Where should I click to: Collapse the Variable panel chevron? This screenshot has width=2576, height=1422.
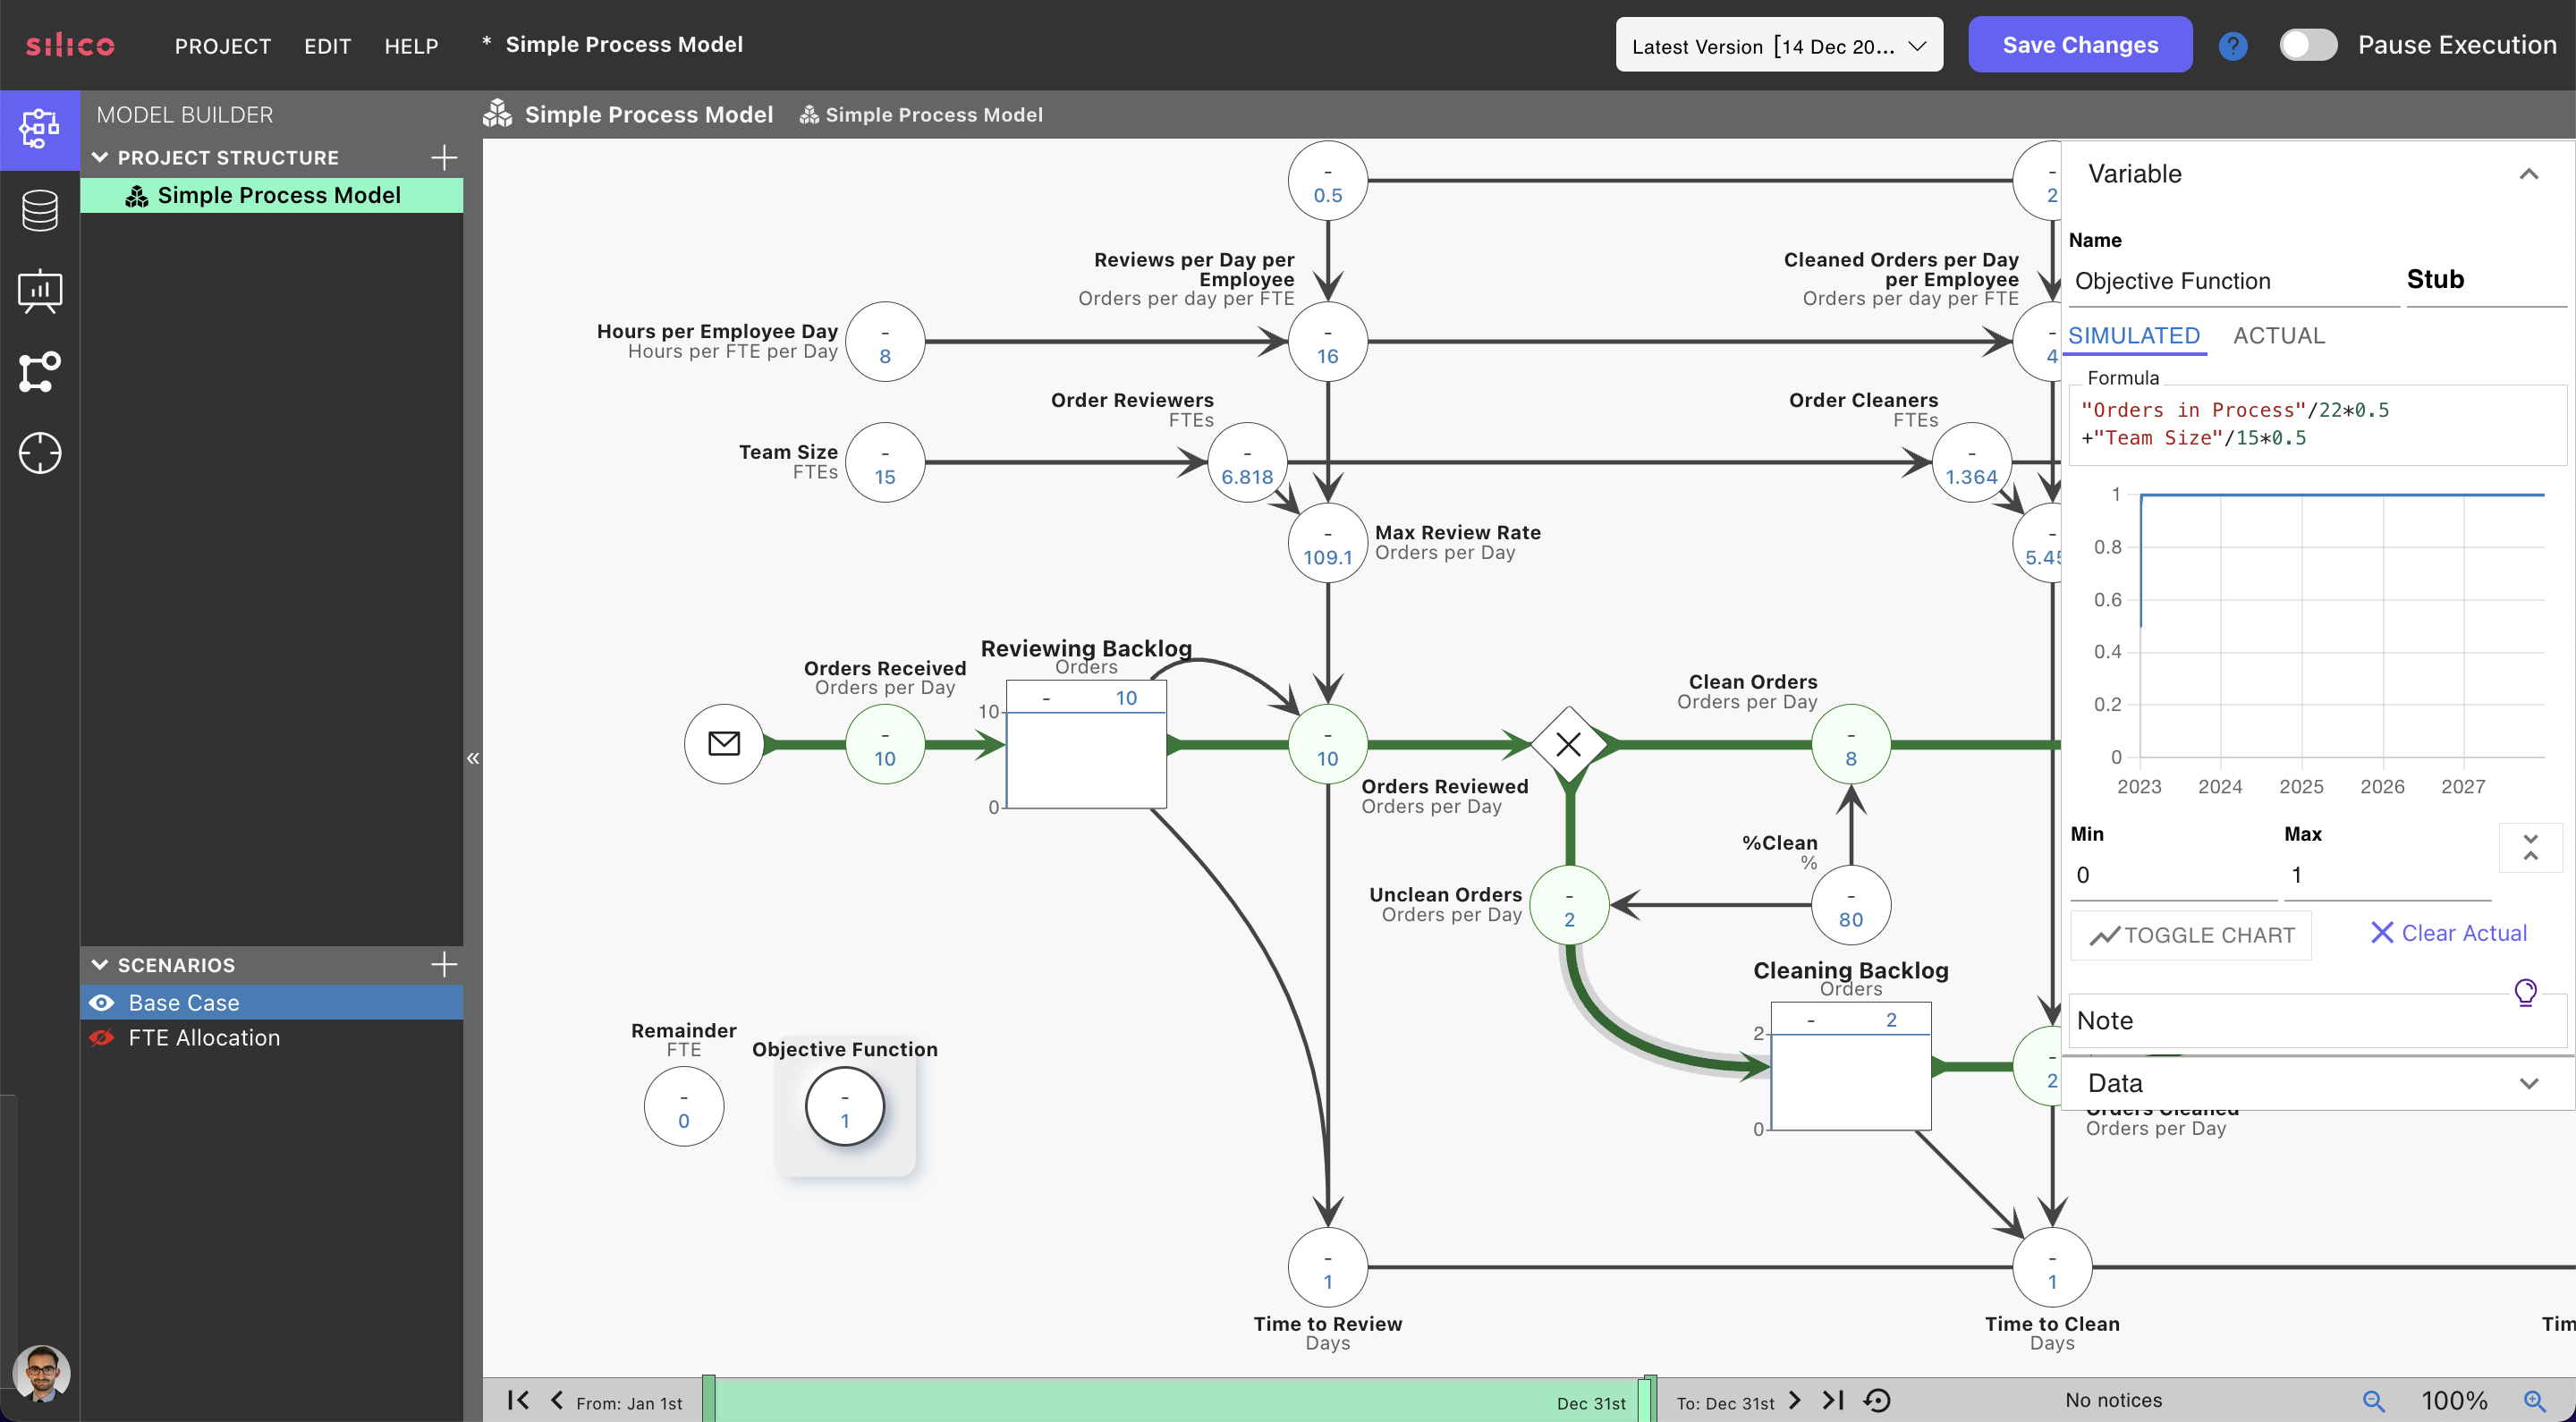pos(2528,174)
